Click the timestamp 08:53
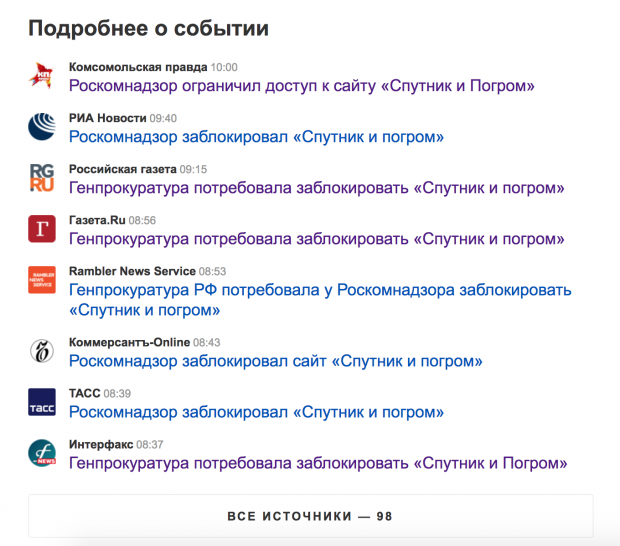This screenshot has width=620, height=546. click(x=212, y=272)
